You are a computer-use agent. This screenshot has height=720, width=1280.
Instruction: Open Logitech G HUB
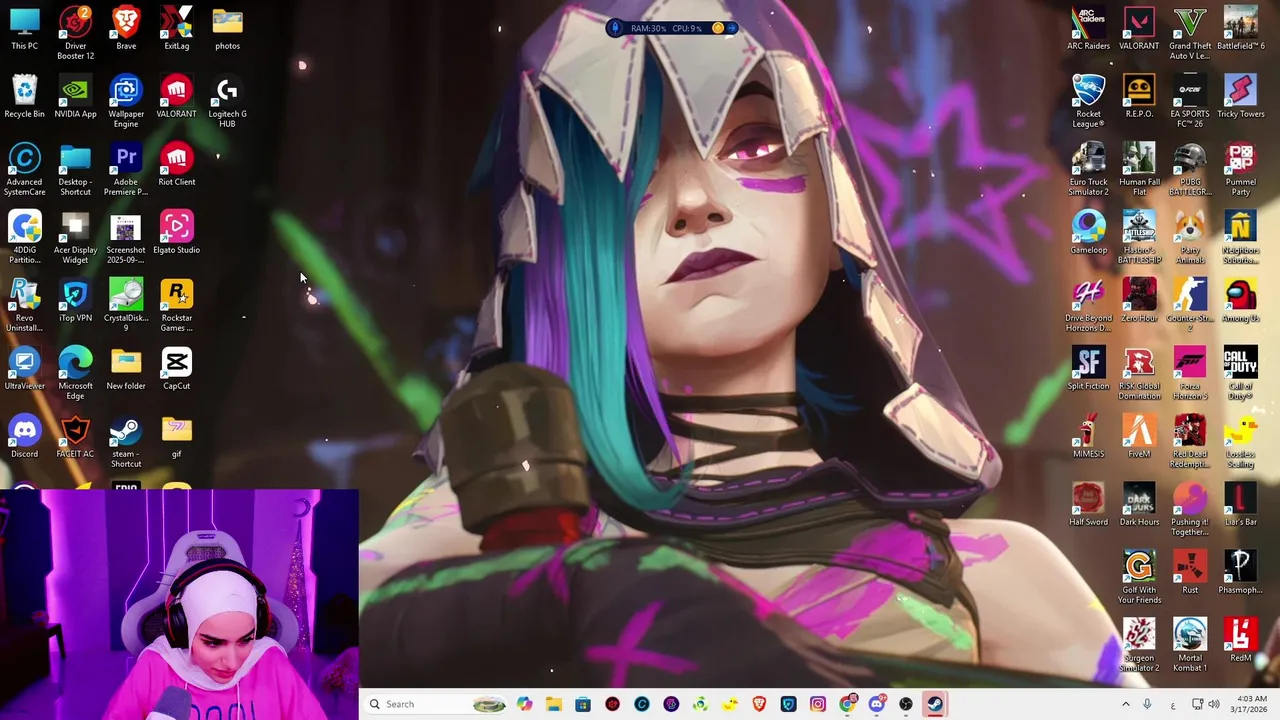tap(227, 100)
